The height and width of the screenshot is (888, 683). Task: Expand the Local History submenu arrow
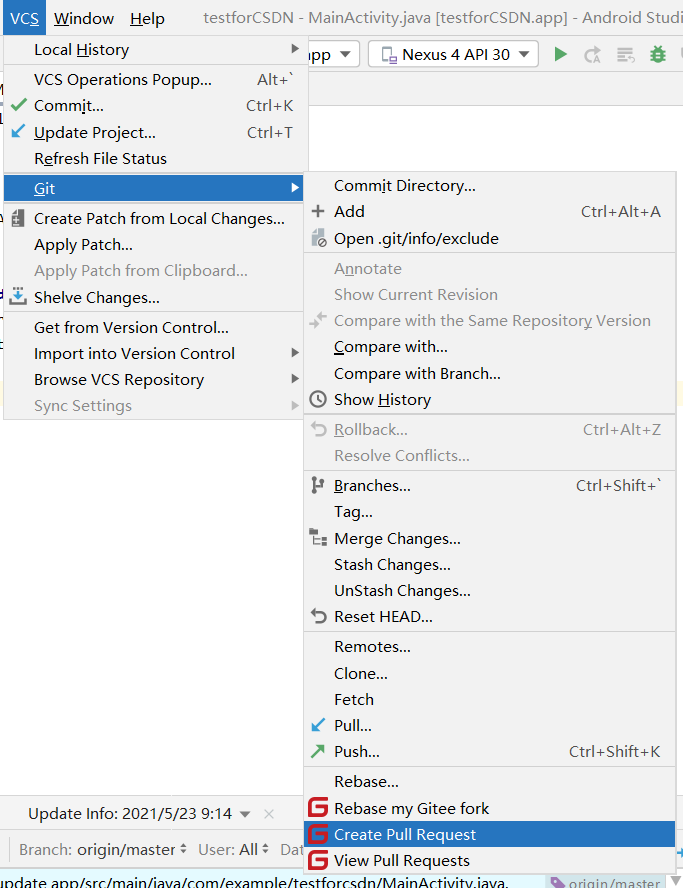(x=294, y=49)
